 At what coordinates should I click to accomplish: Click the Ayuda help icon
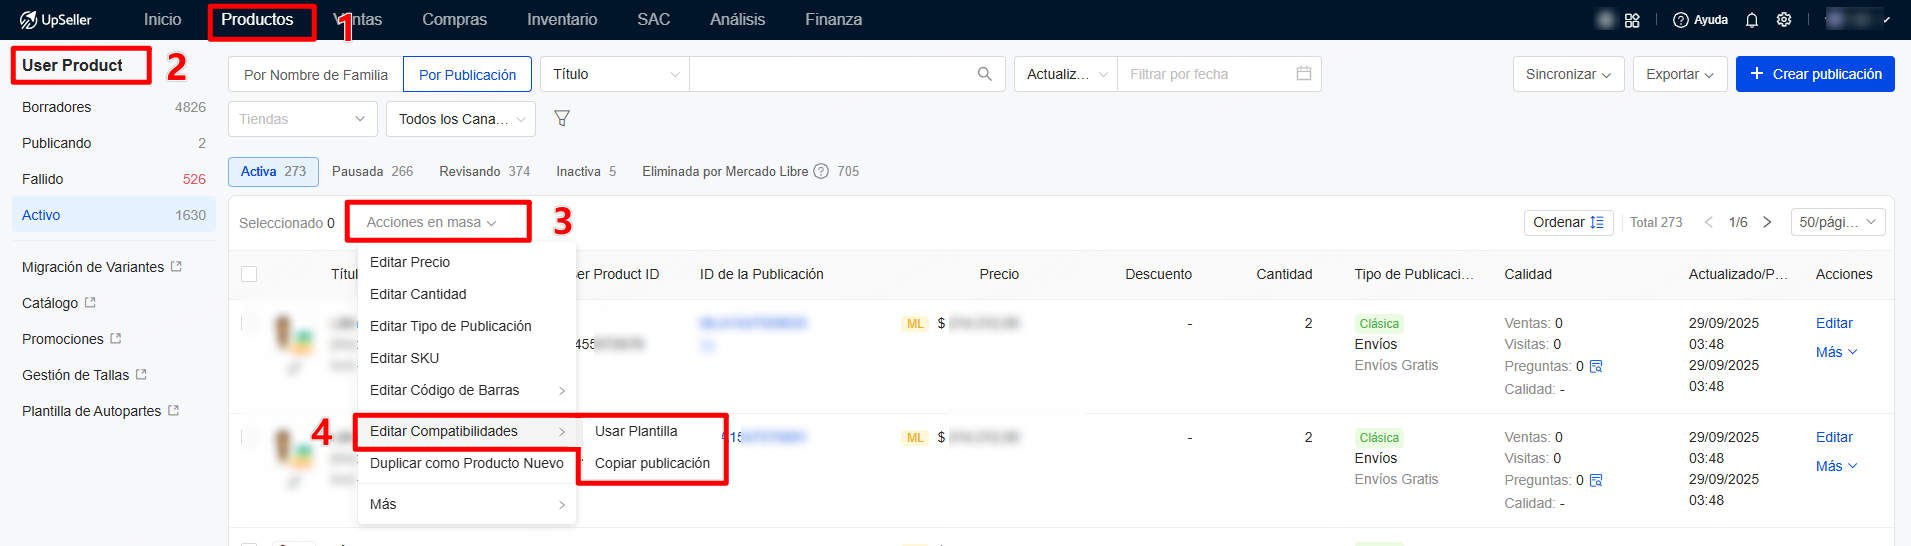tap(1681, 20)
